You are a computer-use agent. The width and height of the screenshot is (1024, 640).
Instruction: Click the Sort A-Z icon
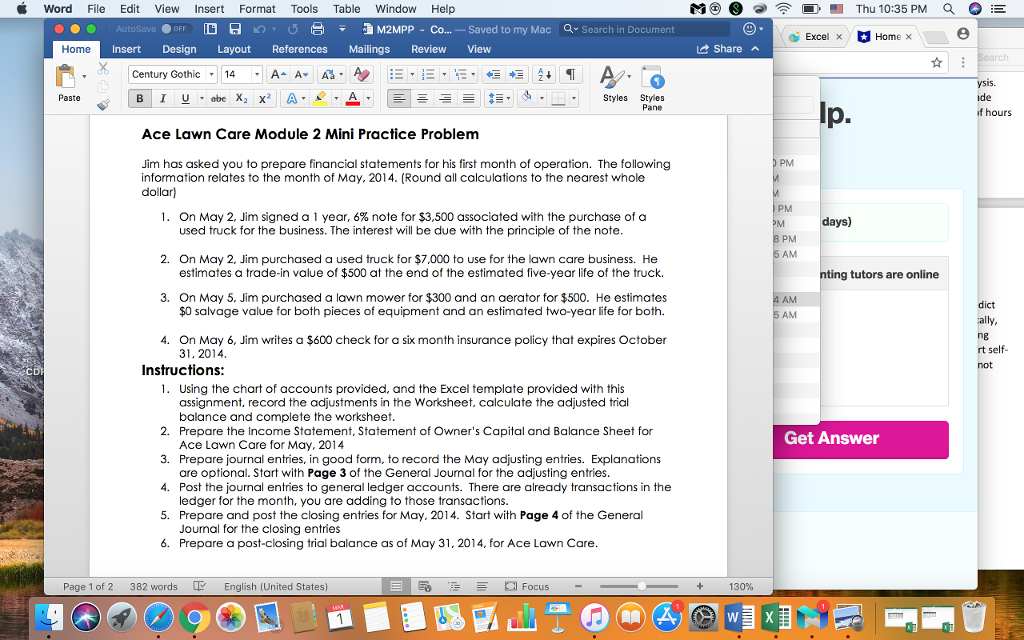pos(544,74)
